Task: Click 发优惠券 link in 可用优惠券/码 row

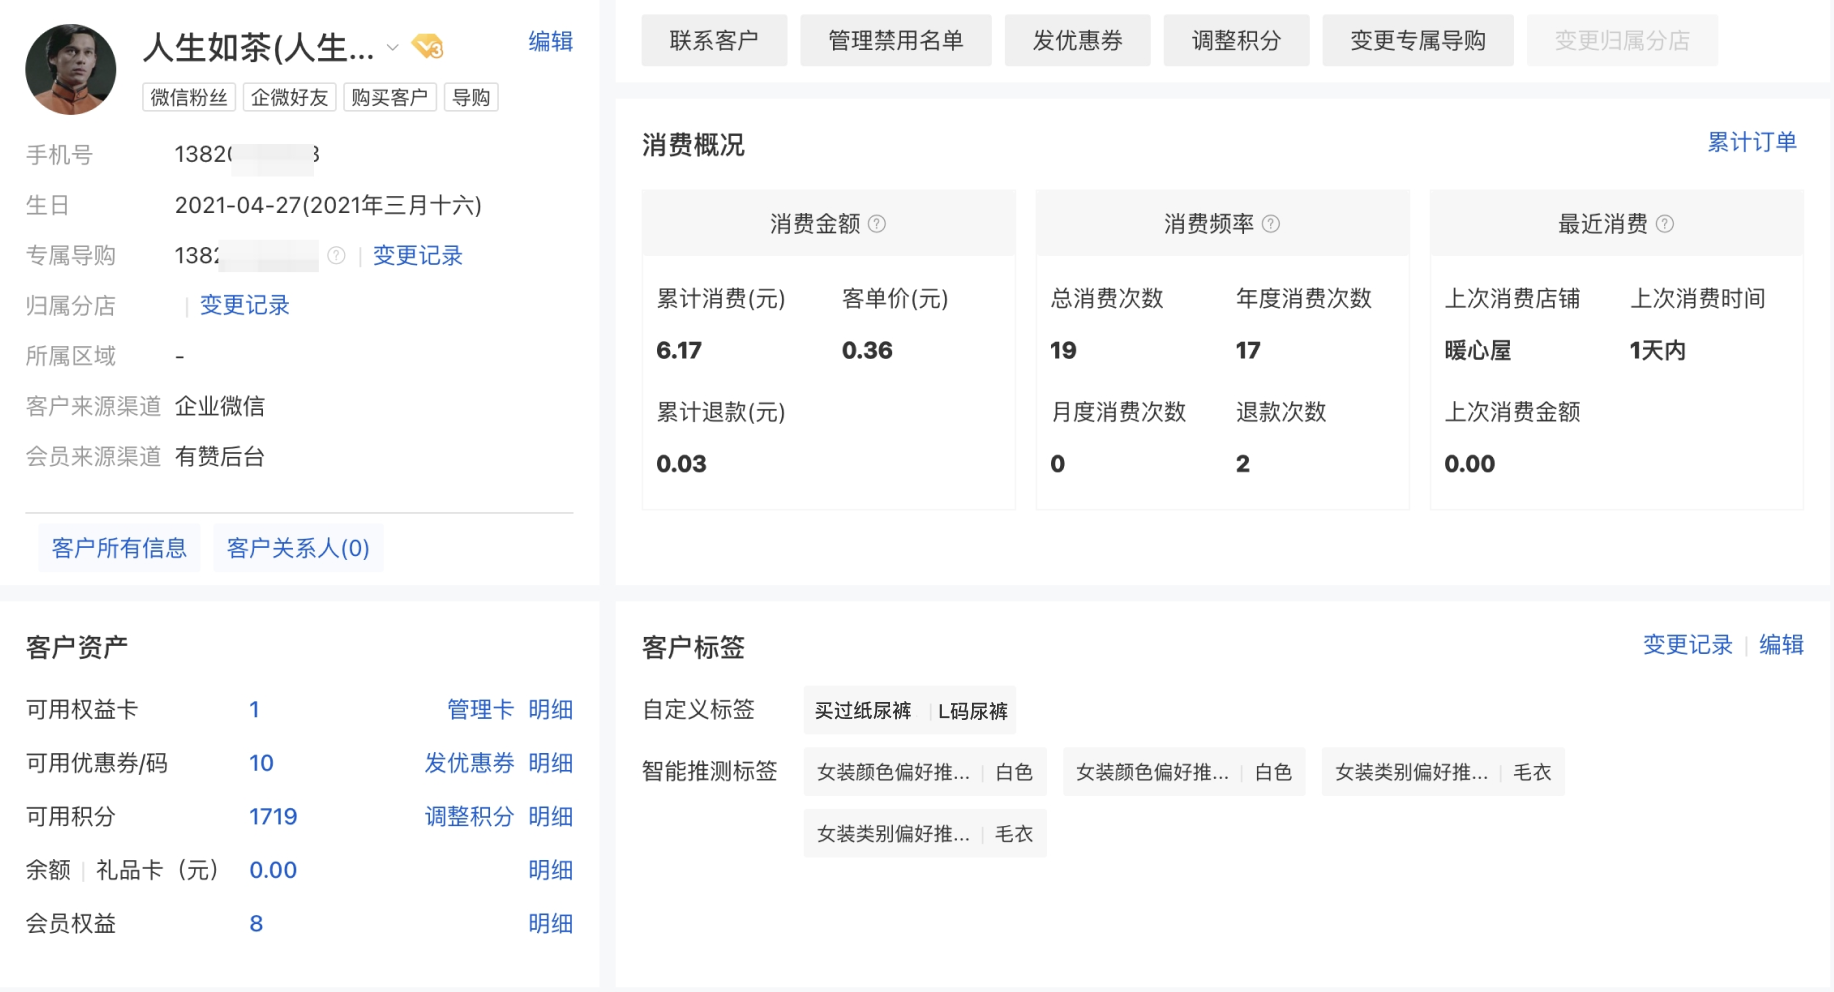Action: [469, 764]
